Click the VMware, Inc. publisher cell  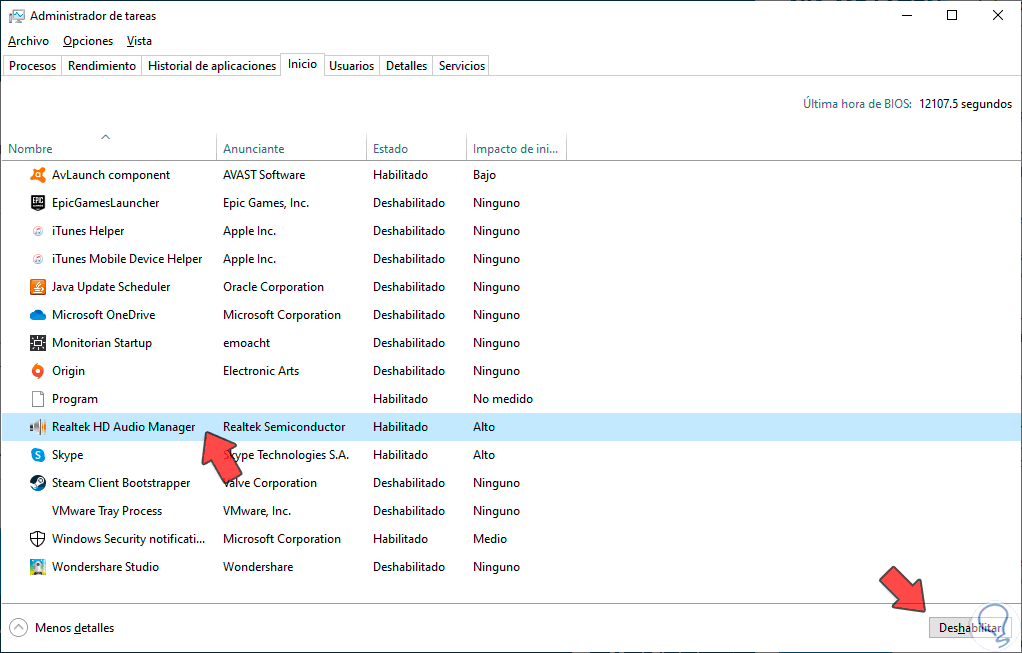coord(257,511)
